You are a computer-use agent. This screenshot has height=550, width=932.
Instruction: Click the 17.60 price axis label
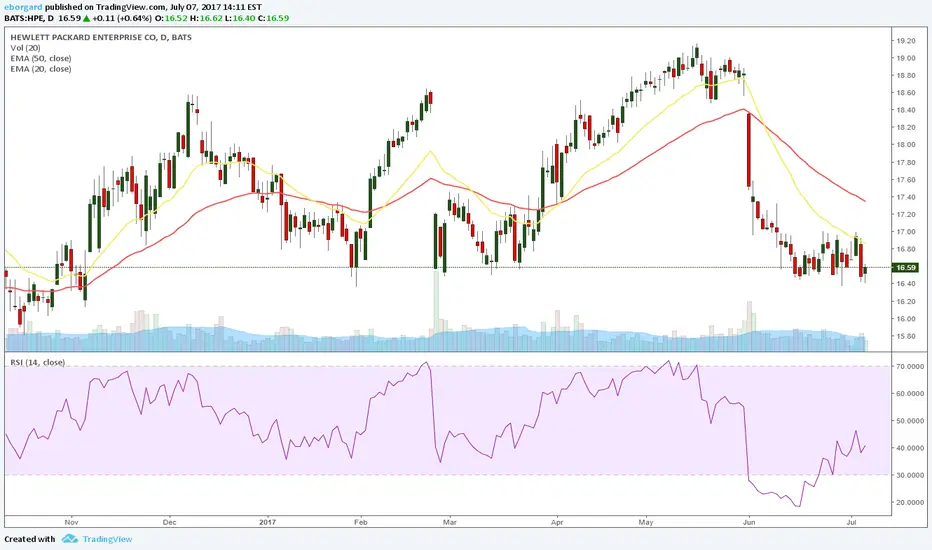point(906,180)
